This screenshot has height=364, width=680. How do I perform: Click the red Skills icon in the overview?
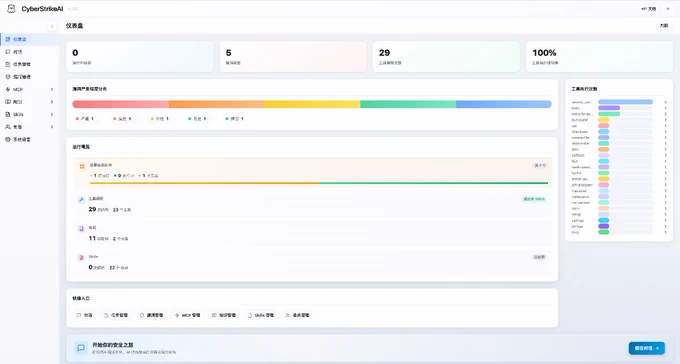81,258
